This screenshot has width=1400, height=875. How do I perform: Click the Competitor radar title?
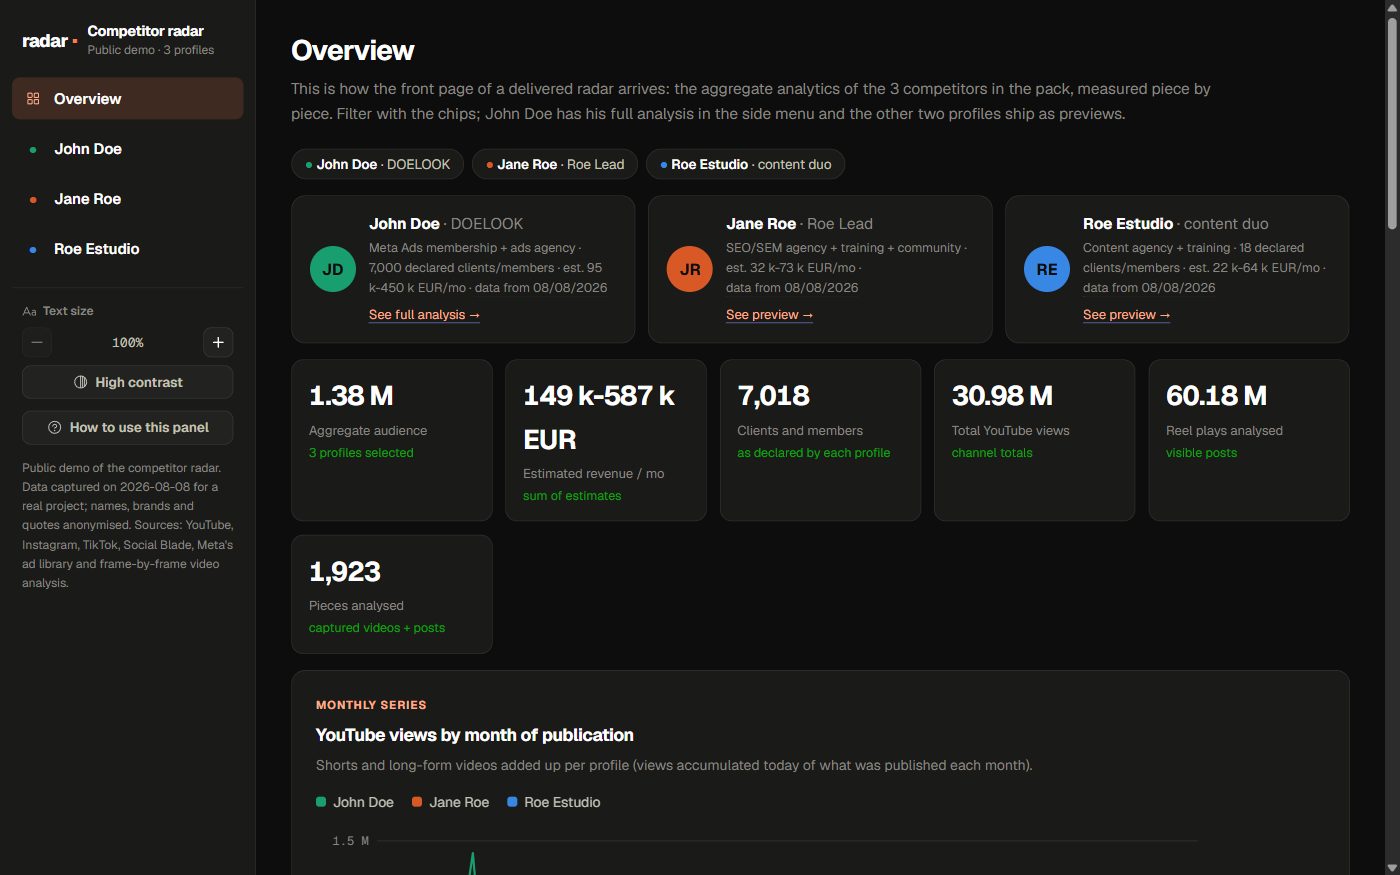click(145, 31)
